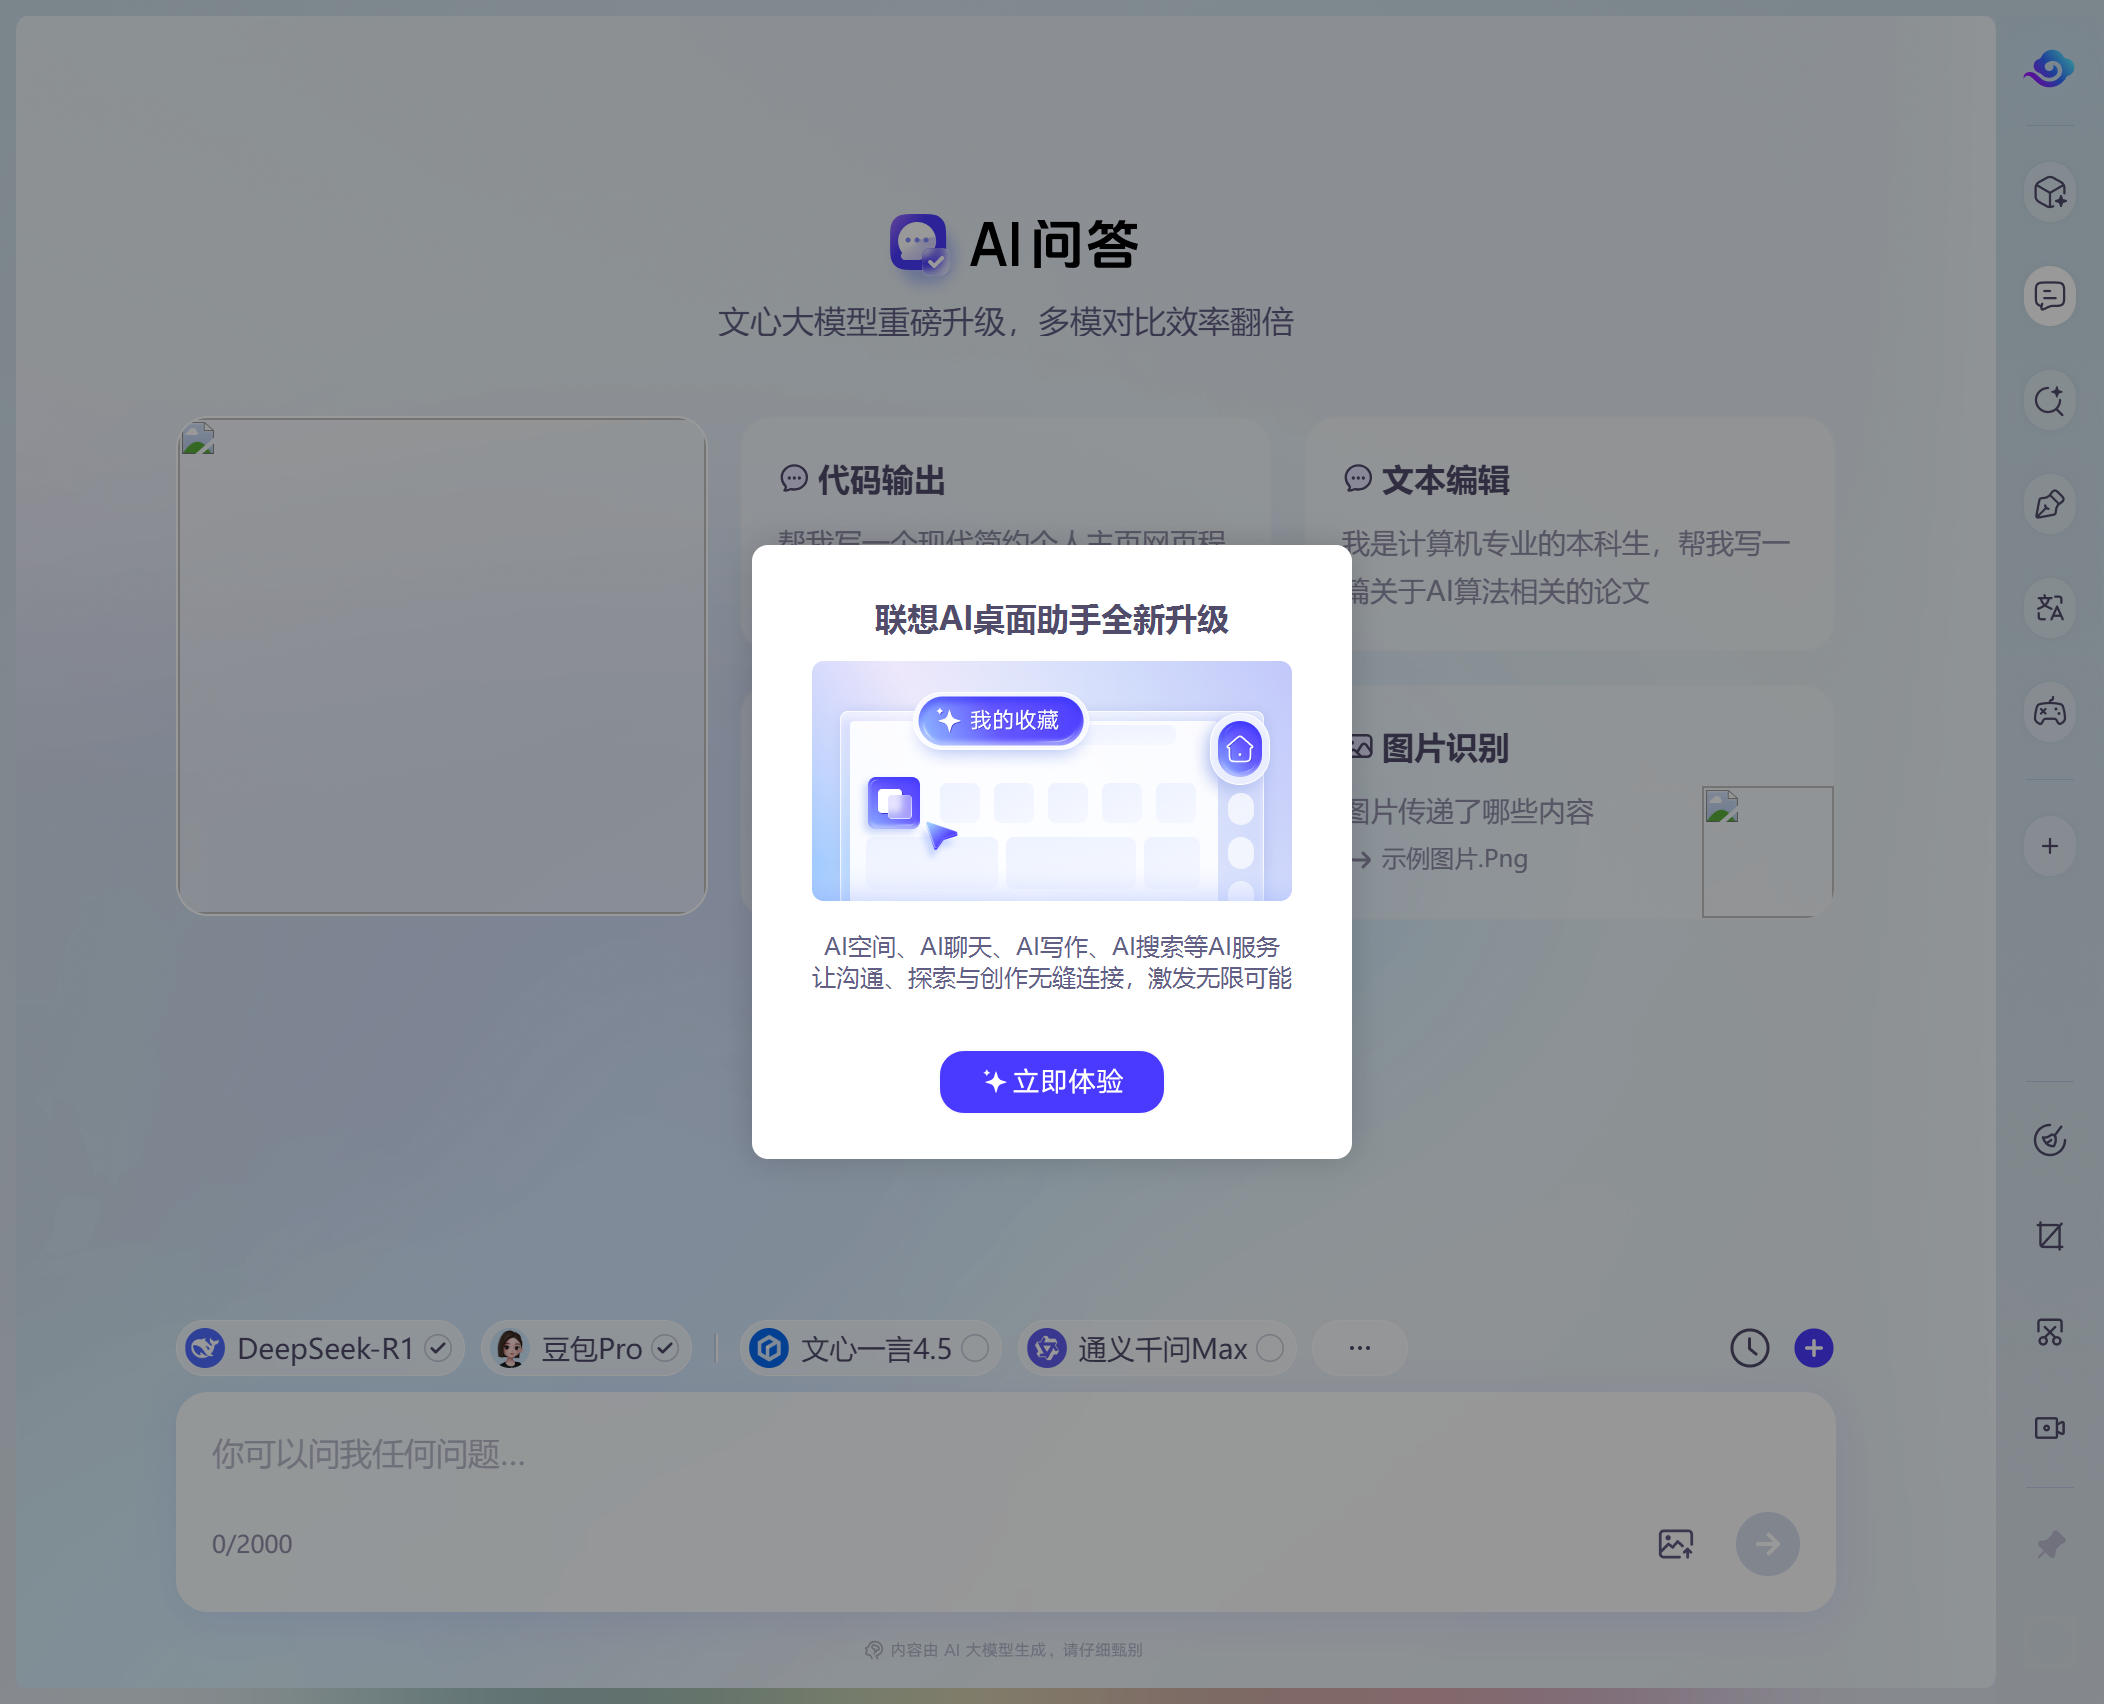2104x1704 pixels.
Task: Click the image upload icon in input box
Action: tap(1675, 1544)
